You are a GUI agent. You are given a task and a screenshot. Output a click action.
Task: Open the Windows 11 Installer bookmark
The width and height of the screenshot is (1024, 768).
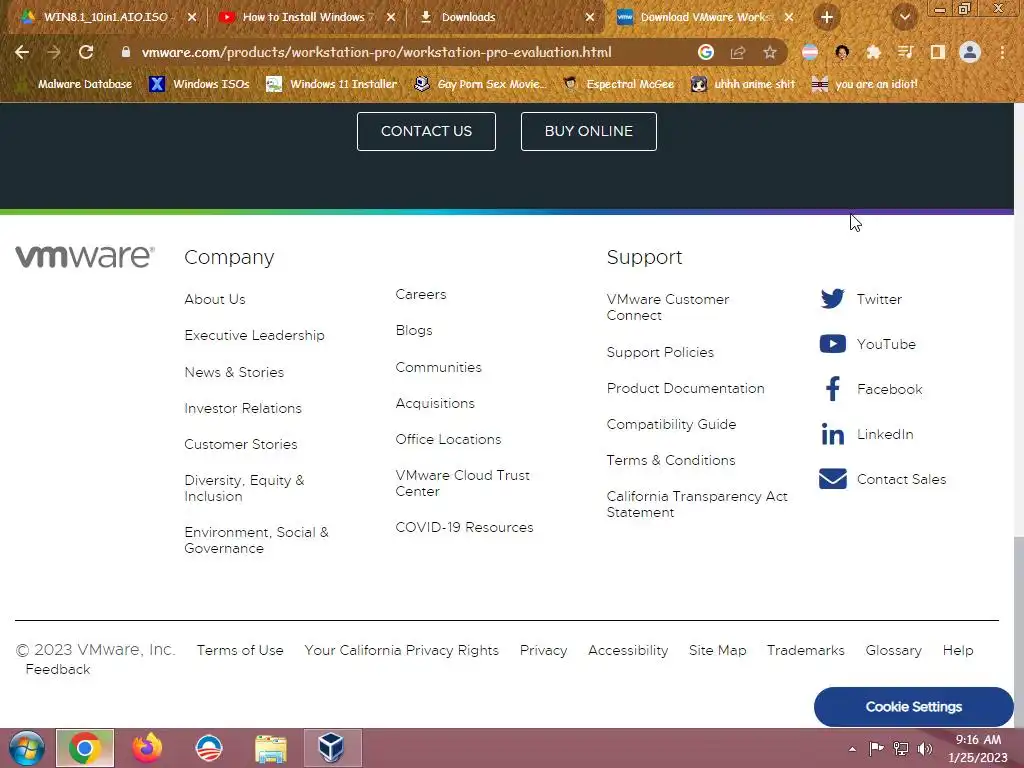(x=332, y=84)
